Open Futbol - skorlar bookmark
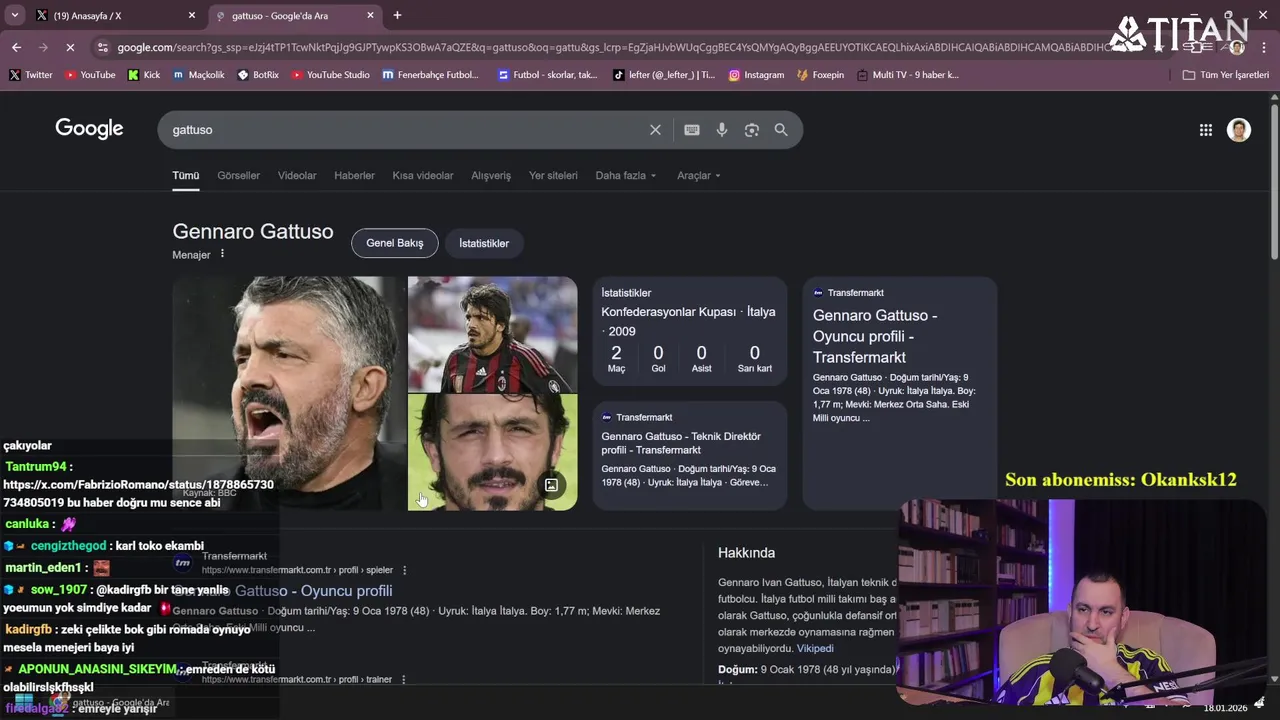This screenshot has width=1280, height=720. [x=547, y=75]
